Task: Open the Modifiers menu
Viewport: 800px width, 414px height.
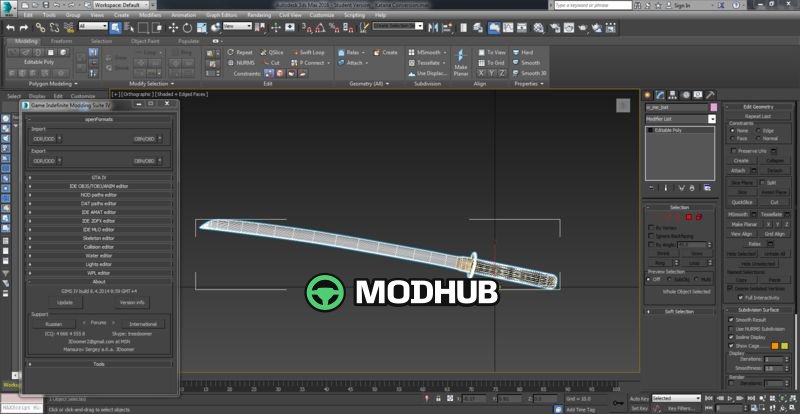Action: click(150, 15)
